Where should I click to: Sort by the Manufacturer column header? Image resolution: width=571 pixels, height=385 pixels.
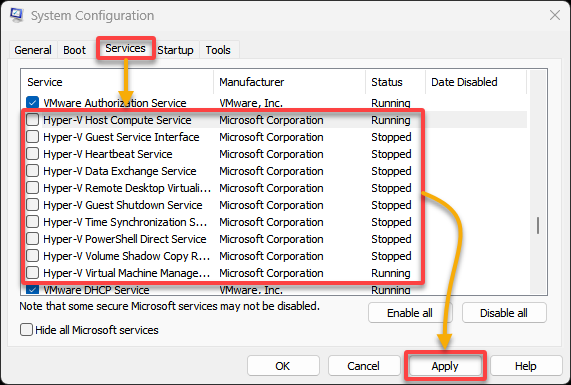pos(290,82)
